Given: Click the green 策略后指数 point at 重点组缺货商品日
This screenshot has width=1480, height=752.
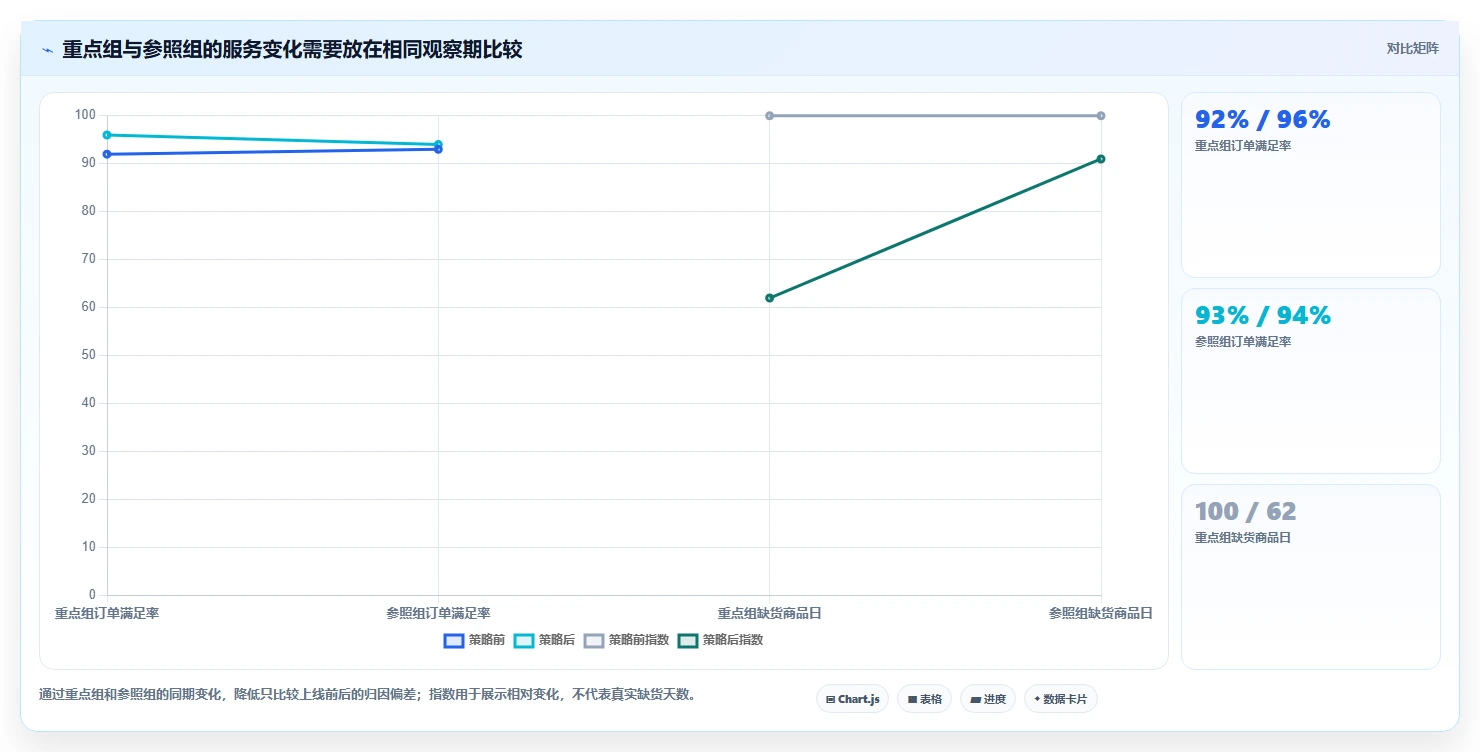Looking at the screenshot, I should [769, 298].
